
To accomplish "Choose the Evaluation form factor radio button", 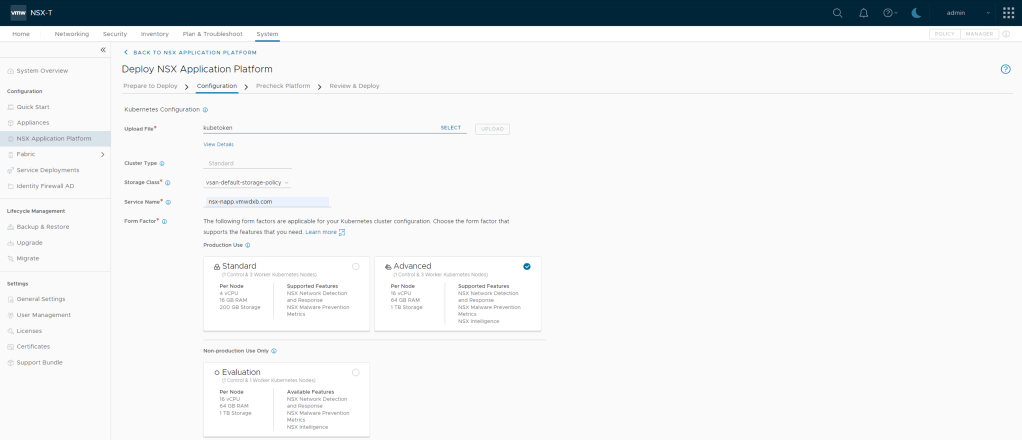I will tap(356, 372).
